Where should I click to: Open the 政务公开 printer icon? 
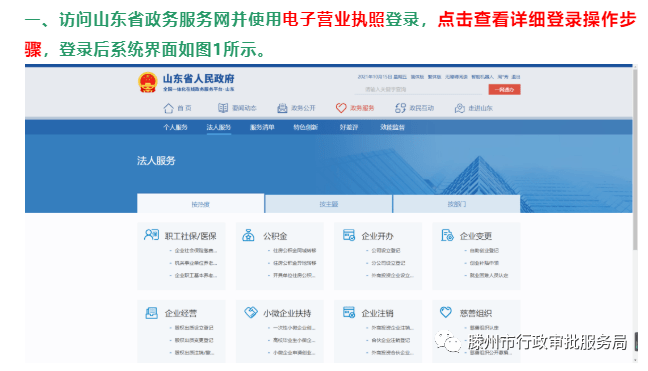282,108
